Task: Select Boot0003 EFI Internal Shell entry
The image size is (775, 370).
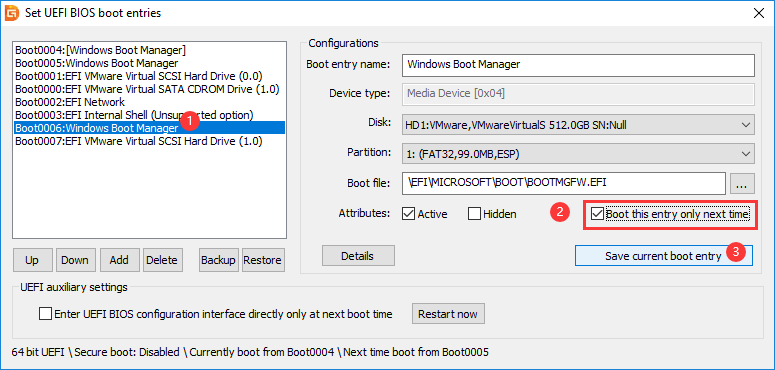Action: [134, 115]
